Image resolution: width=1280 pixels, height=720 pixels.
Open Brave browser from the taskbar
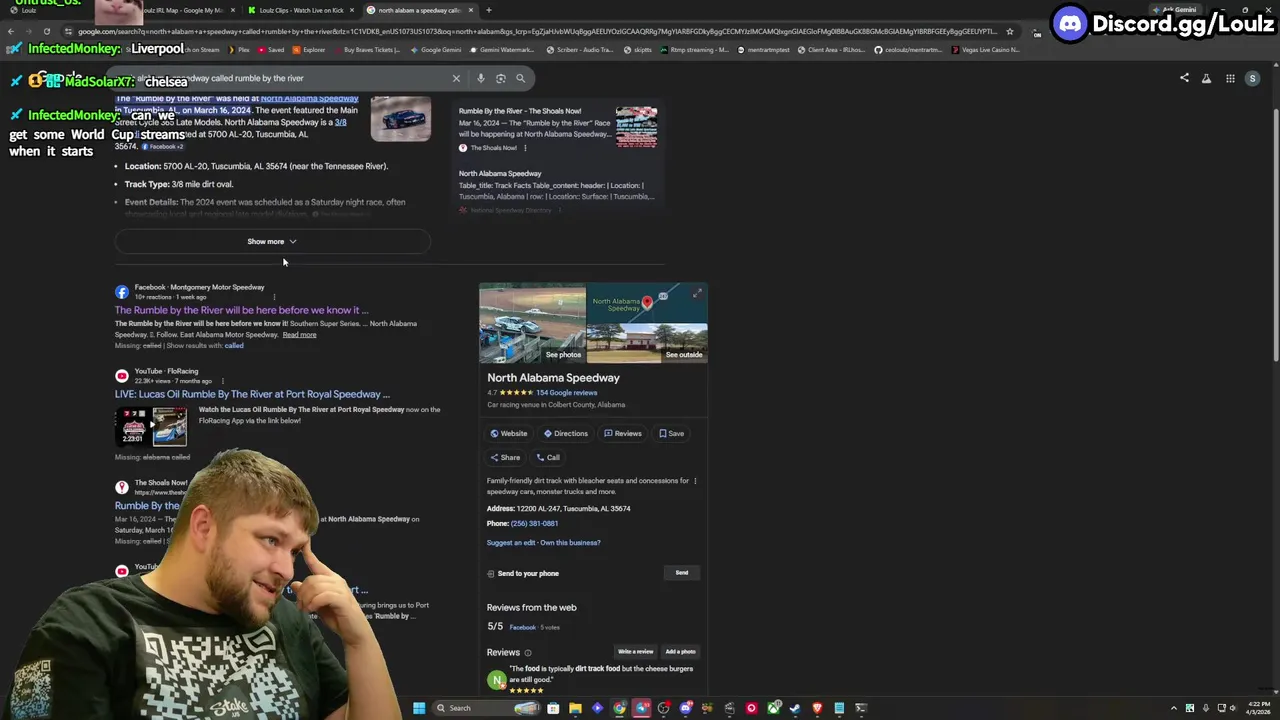point(817,708)
